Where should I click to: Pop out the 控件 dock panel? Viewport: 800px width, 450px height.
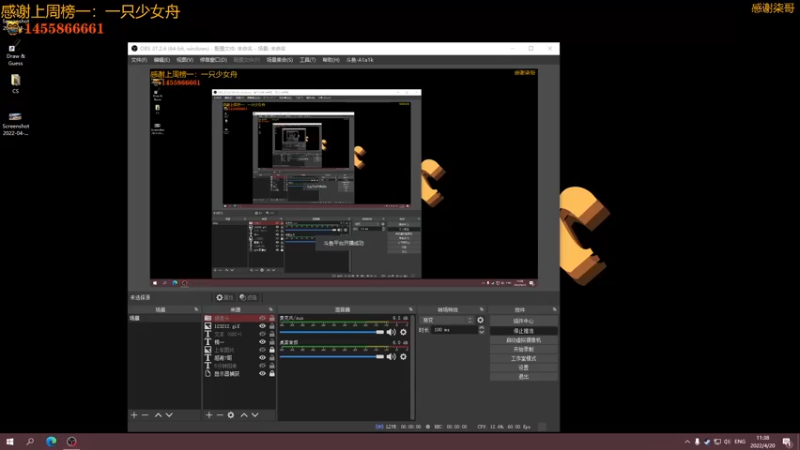554,310
